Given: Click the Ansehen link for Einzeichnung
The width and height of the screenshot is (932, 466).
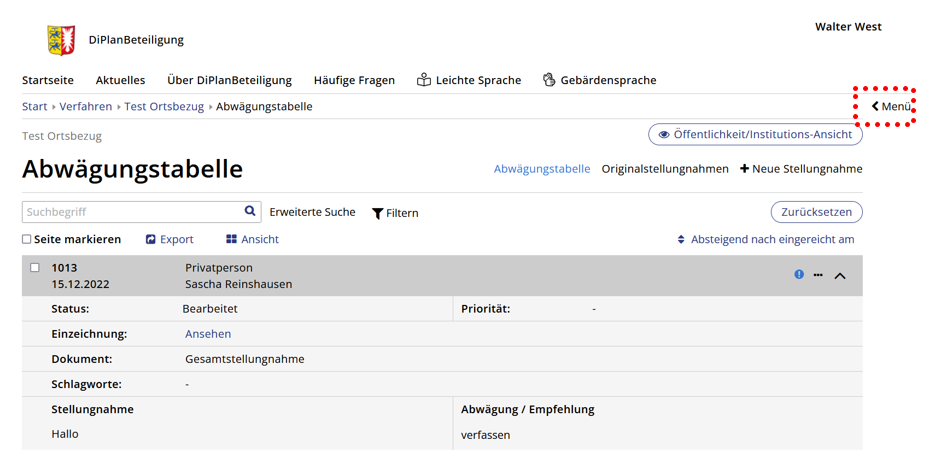Looking at the screenshot, I should (x=208, y=334).
